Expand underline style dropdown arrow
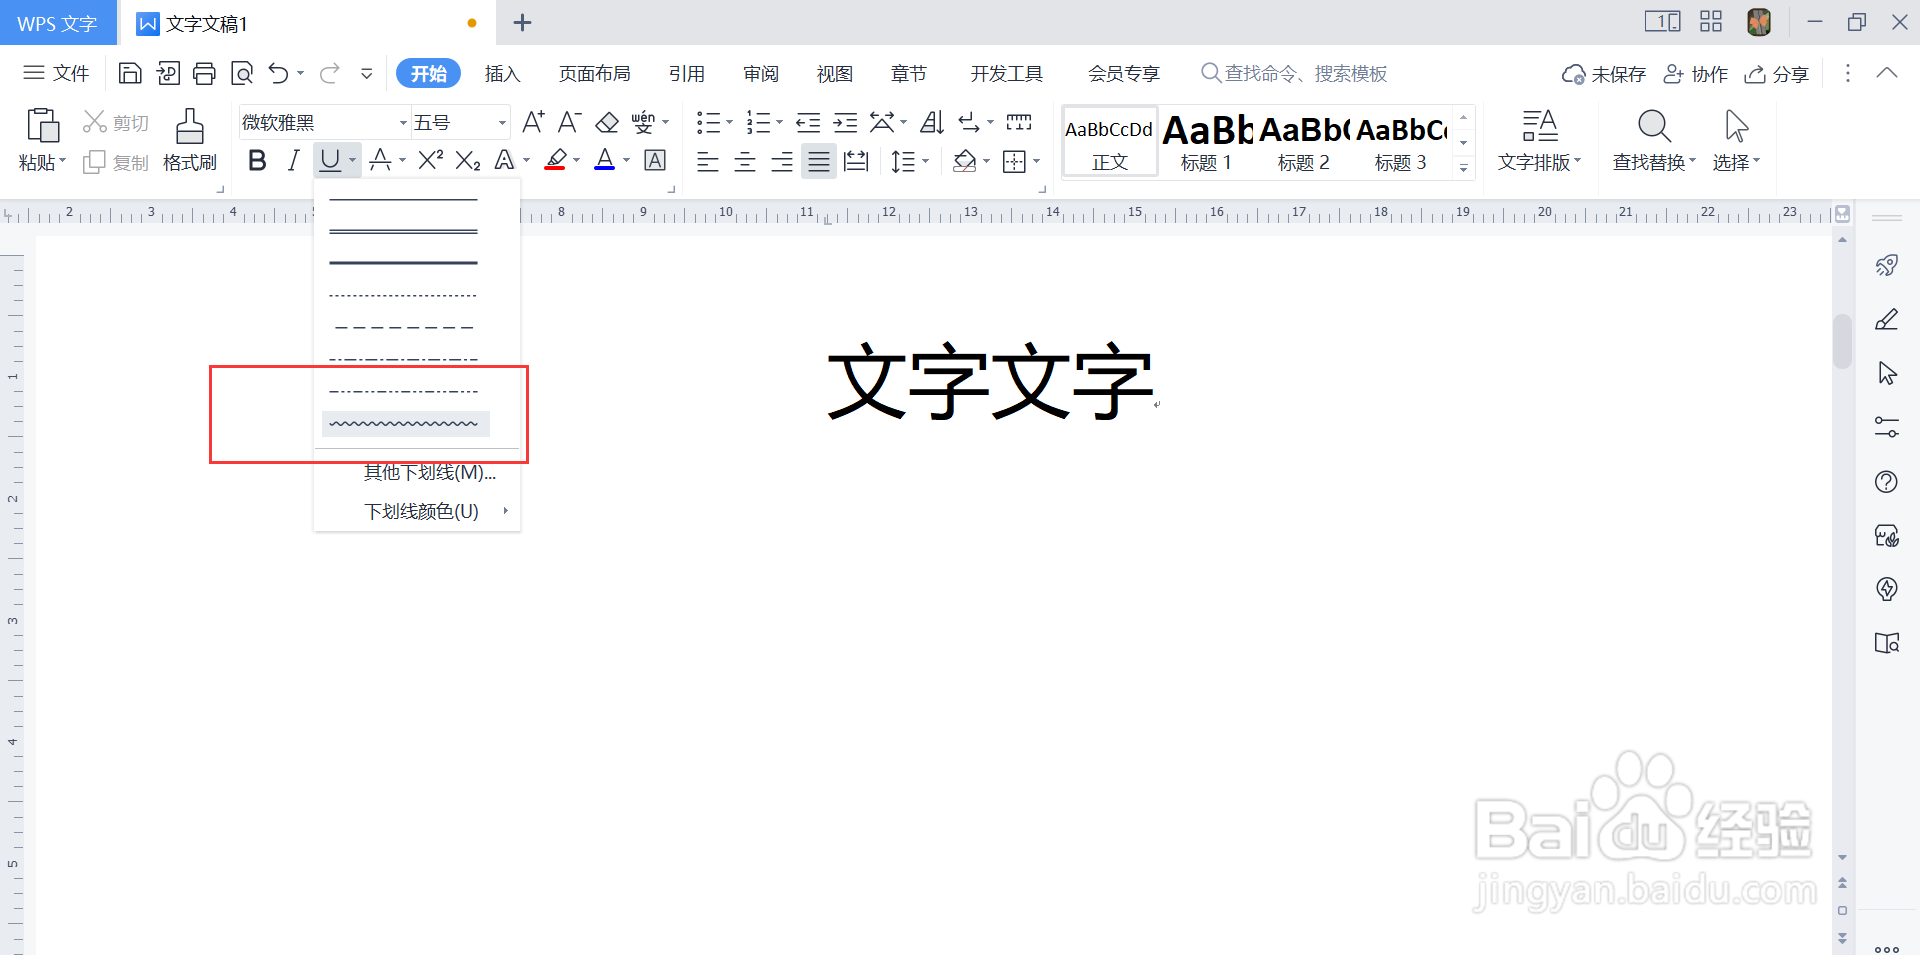This screenshot has height=955, width=1920. coord(353,160)
